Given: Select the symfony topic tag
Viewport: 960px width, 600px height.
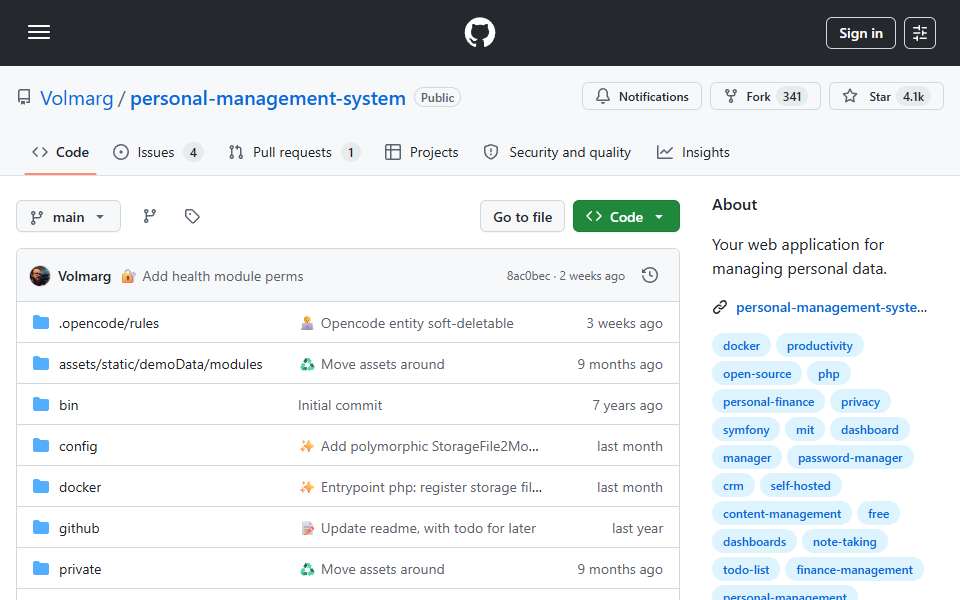Looking at the screenshot, I should point(746,430).
